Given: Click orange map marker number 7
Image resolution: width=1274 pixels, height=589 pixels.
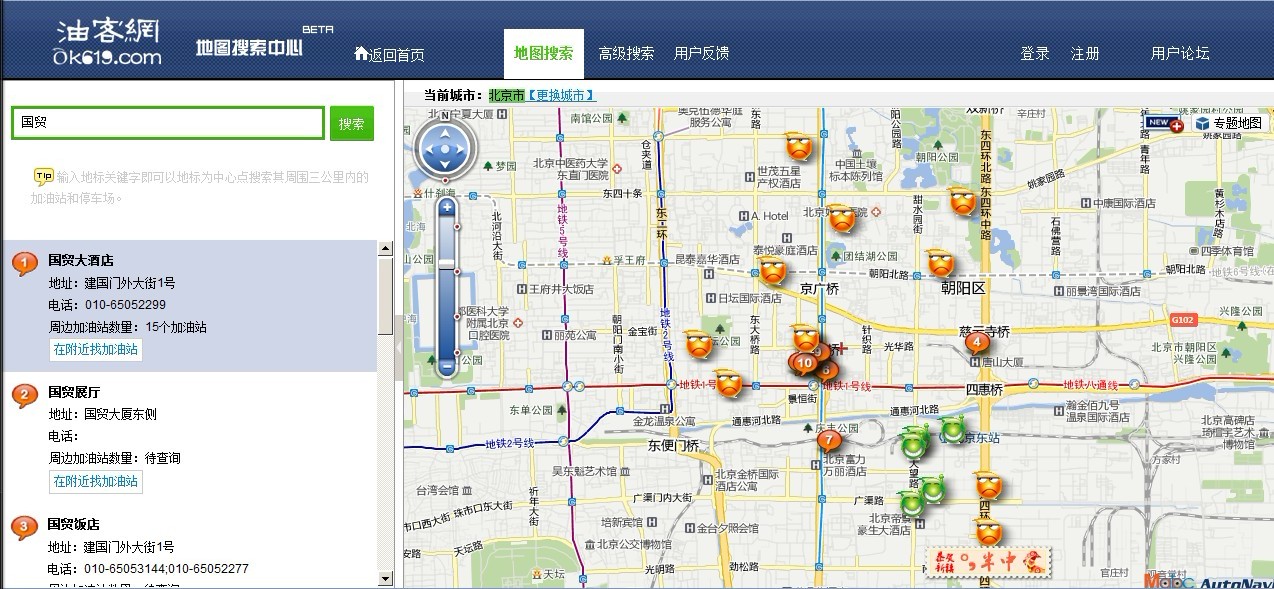Looking at the screenshot, I should (x=827, y=438).
